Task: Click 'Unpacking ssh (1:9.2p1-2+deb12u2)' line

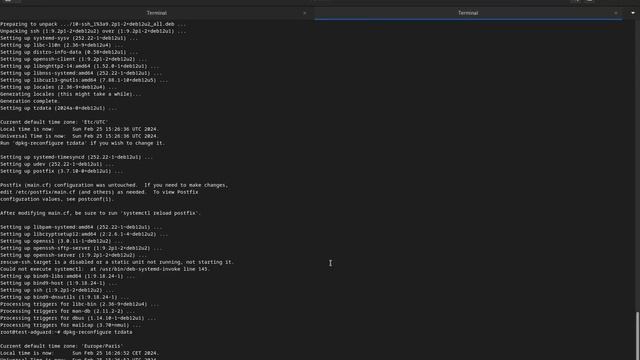Action: [93, 31]
